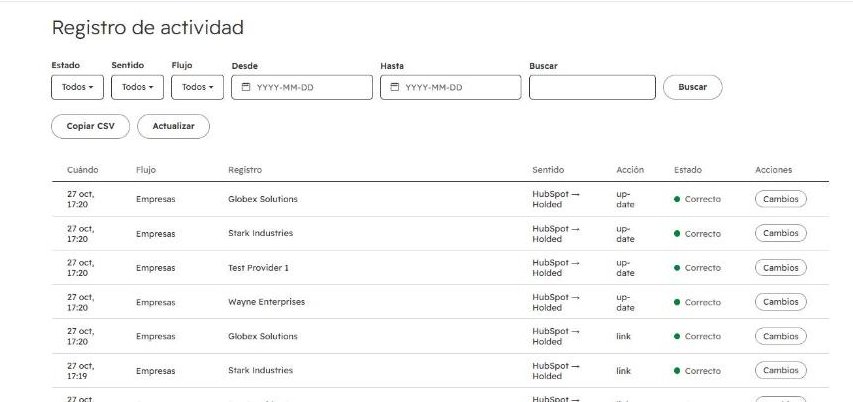Click the Correcto status in Test Provider 1 row
The height and width of the screenshot is (402, 853).
click(697, 268)
